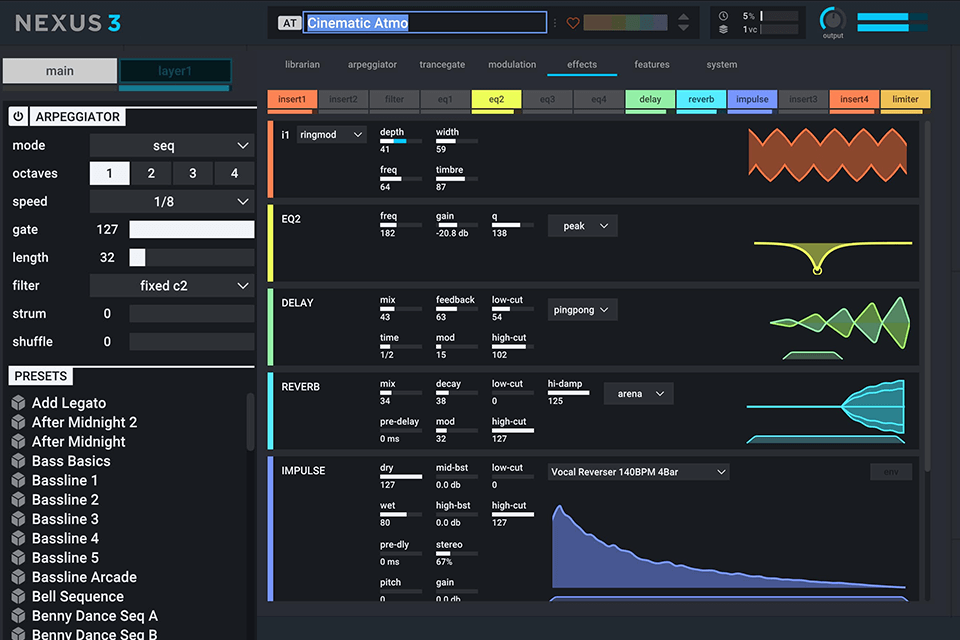Open the arpeggiator mode dropdown

click(172, 146)
